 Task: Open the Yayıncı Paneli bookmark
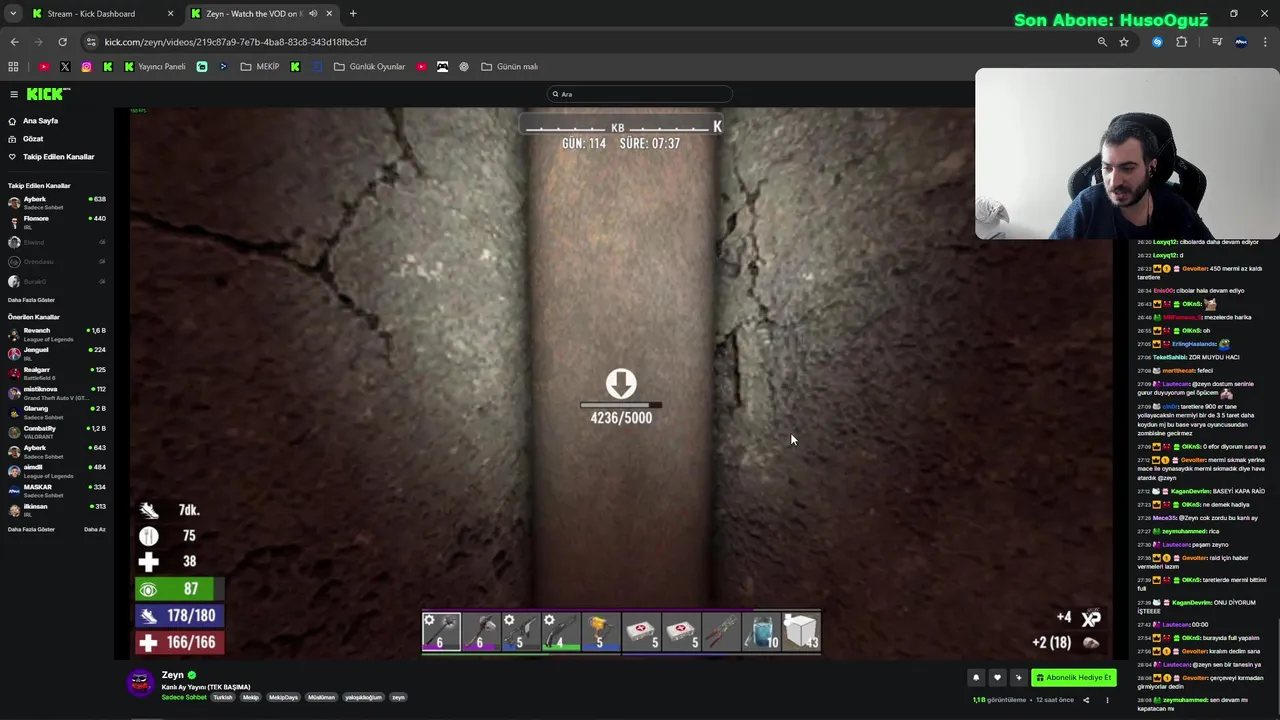154,67
